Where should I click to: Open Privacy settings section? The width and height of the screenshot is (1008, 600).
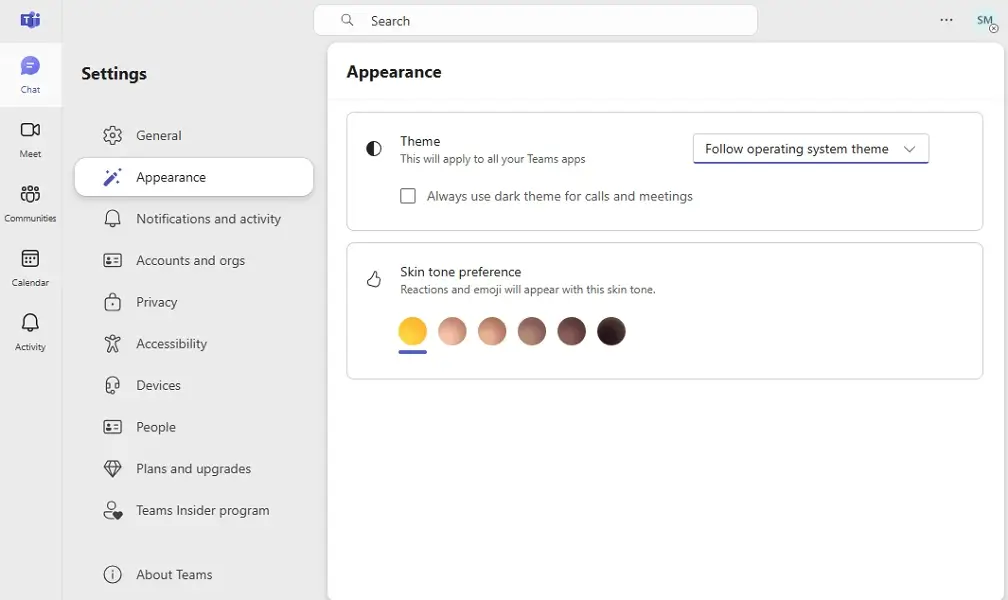coord(194,302)
